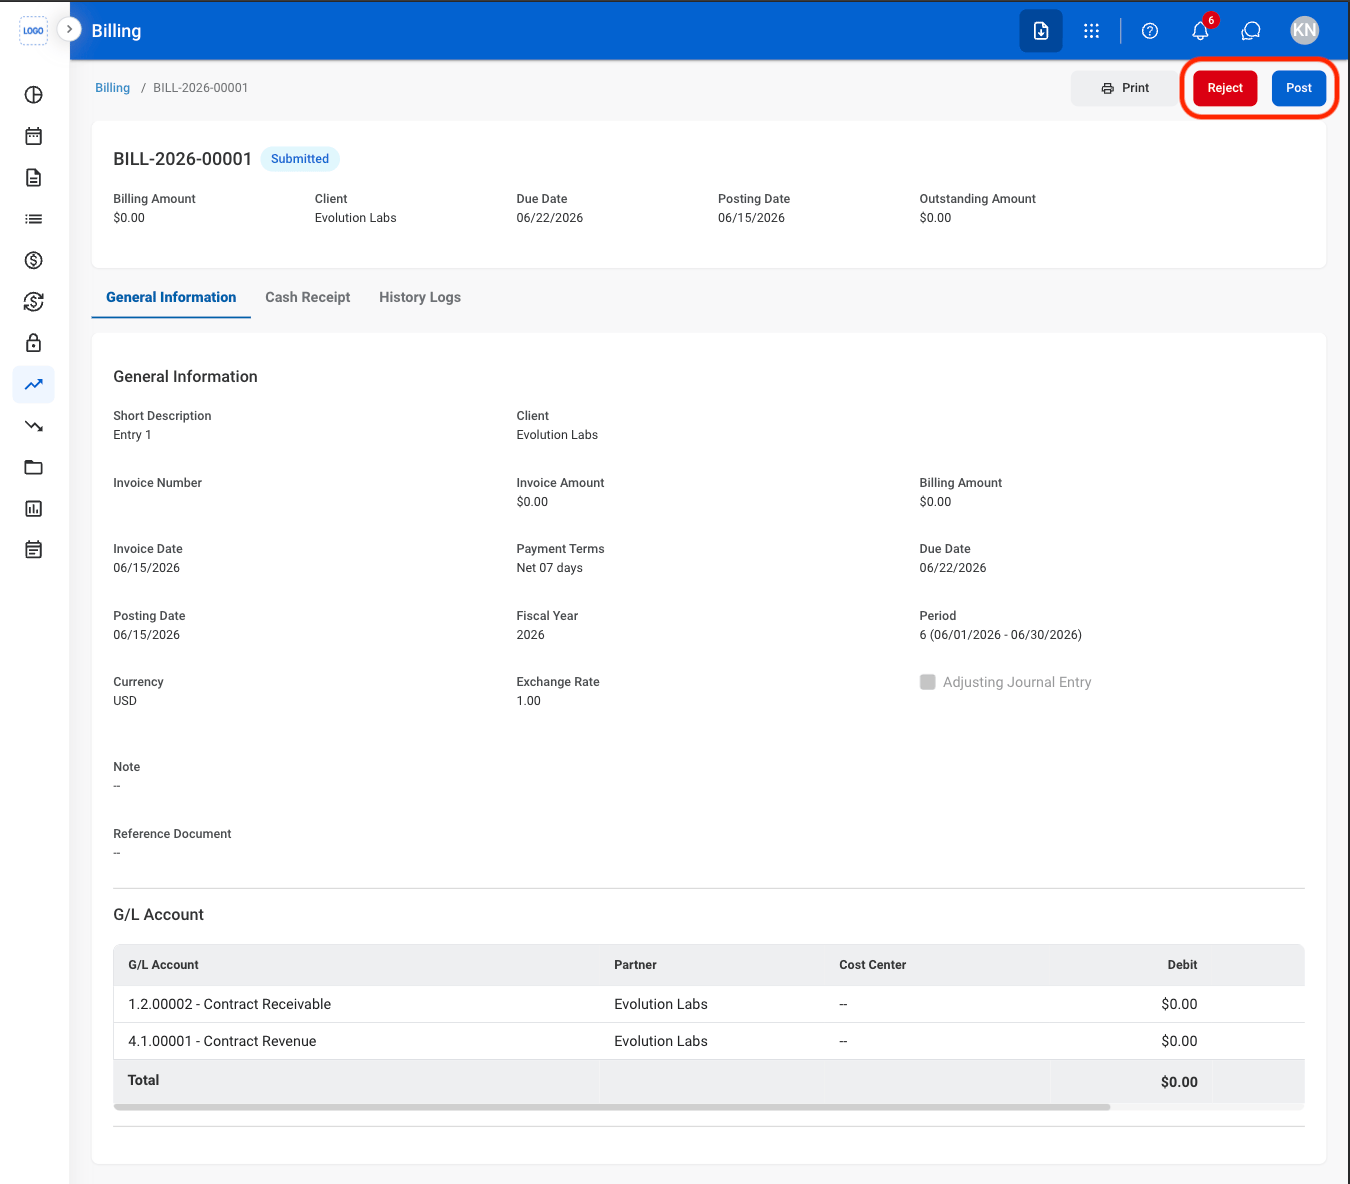Click the G/L Account column header
This screenshot has height=1184, width=1350.
(x=163, y=965)
